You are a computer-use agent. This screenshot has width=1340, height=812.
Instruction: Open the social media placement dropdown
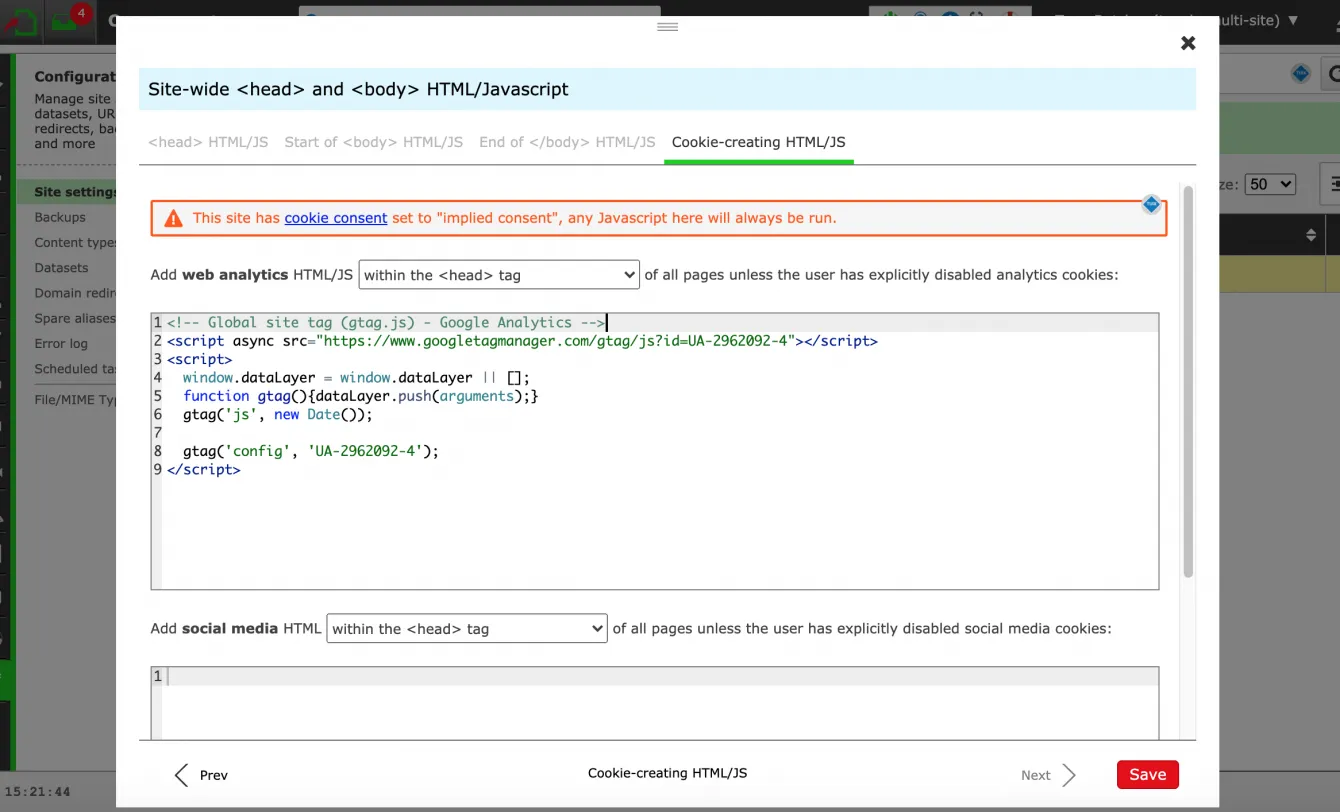[x=467, y=629]
